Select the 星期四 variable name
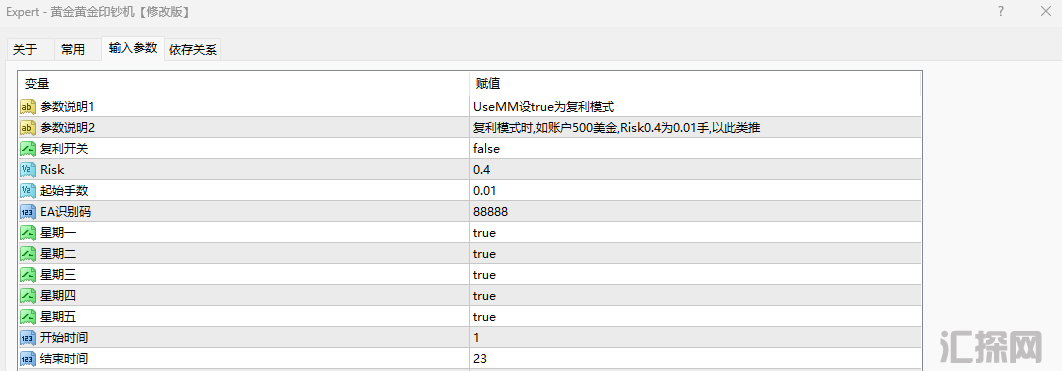1062x371 pixels. tap(58, 296)
